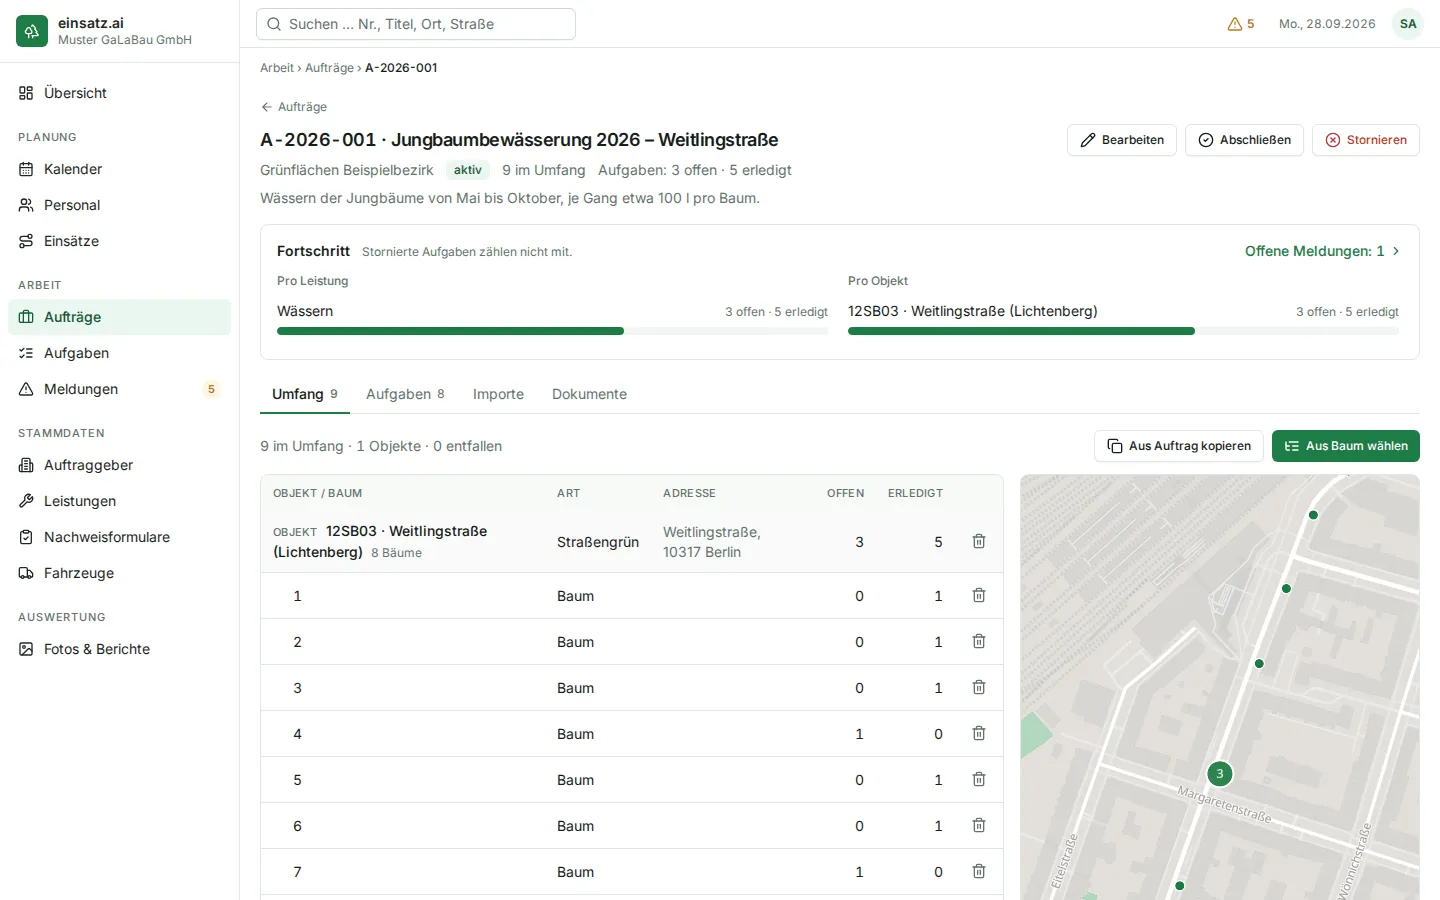
Task: Click the Abschließen button
Action: pos(1244,140)
